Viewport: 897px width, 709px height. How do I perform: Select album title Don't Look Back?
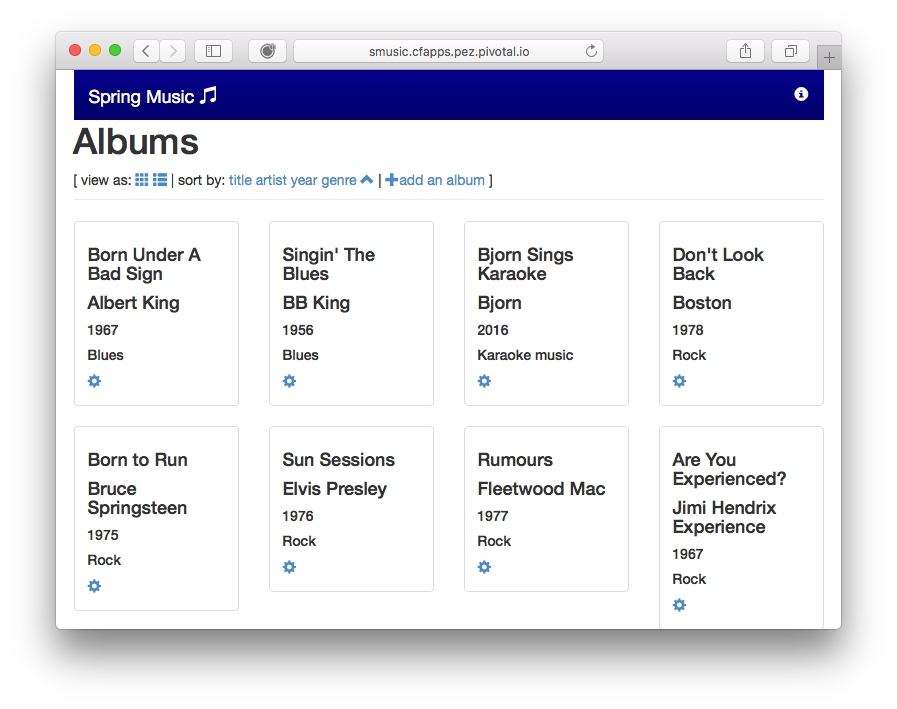tap(718, 264)
